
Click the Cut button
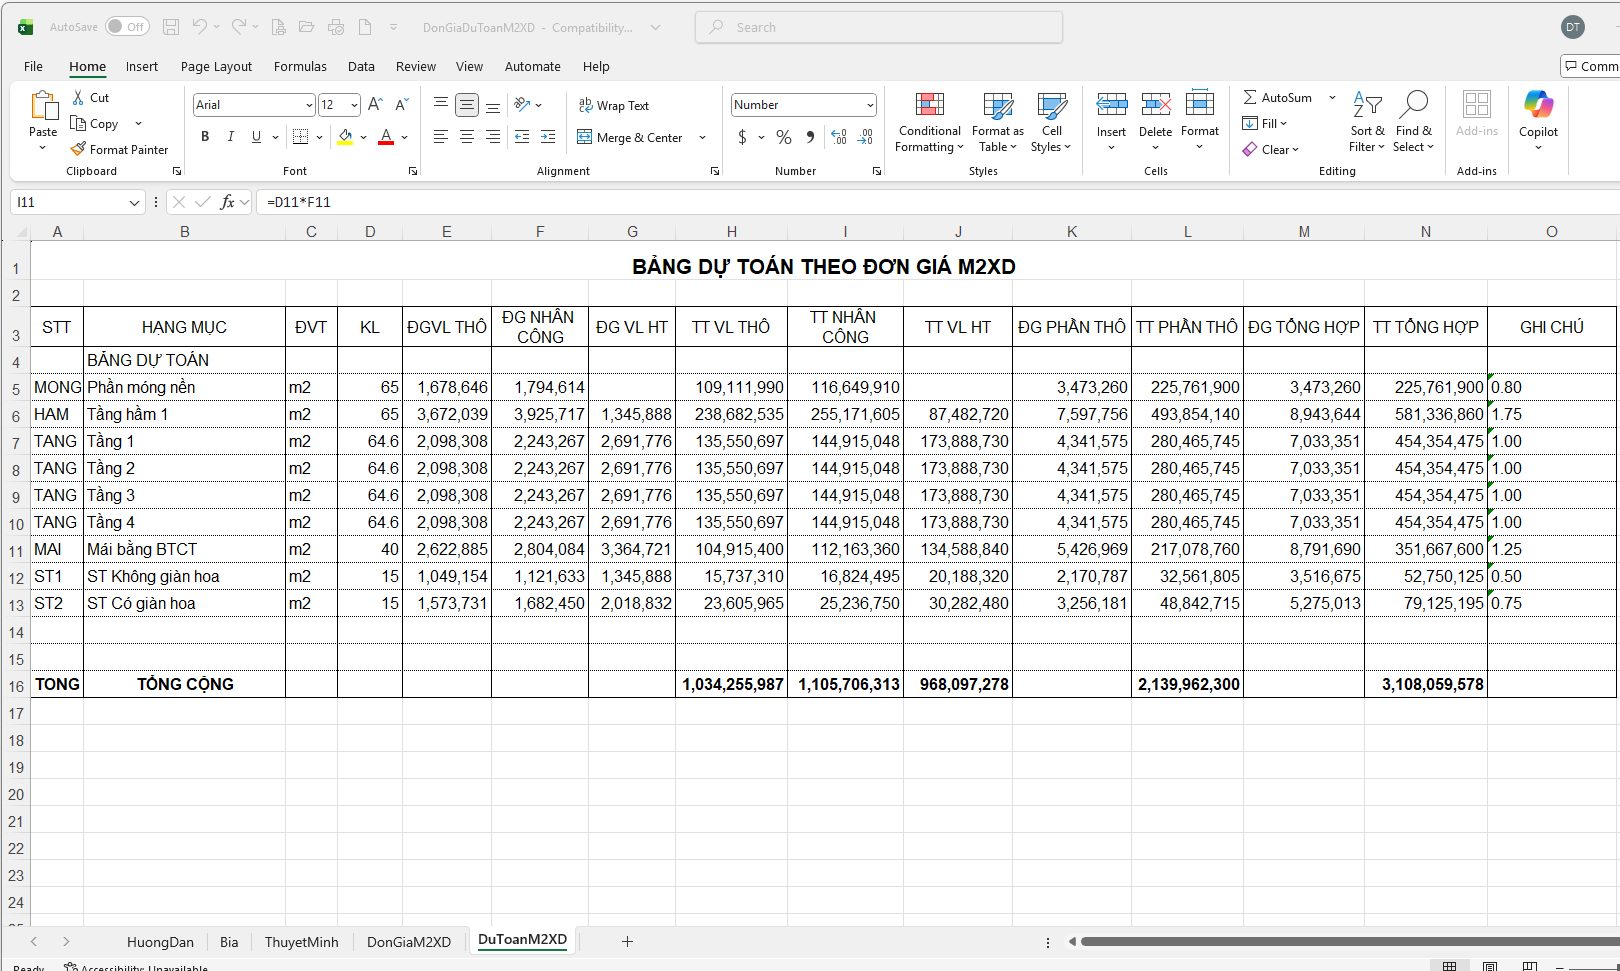[x=90, y=97]
